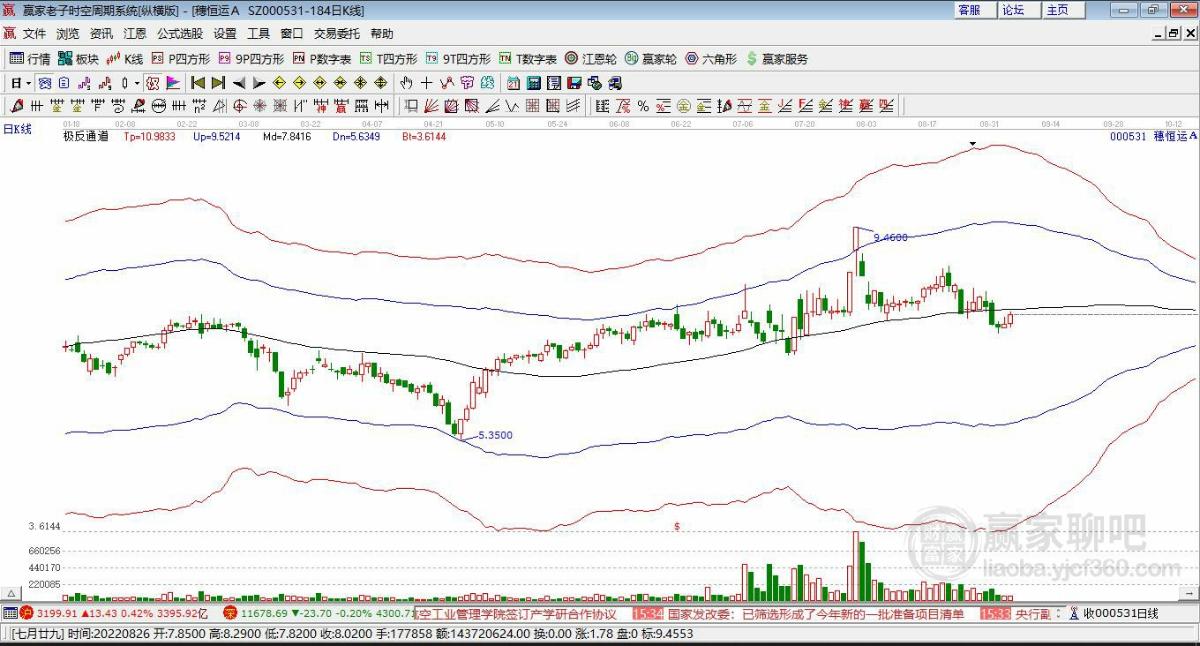Viewport: 1200px width, 646px height.
Task: Click the floppy disk save icon
Action: [574, 83]
